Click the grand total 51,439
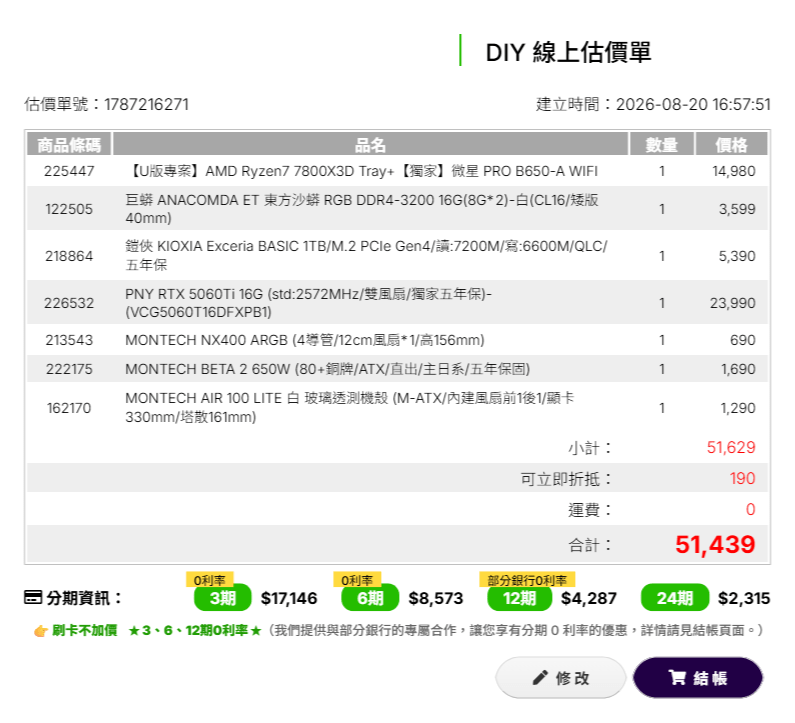The width and height of the screenshot is (795, 723). (x=715, y=545)
